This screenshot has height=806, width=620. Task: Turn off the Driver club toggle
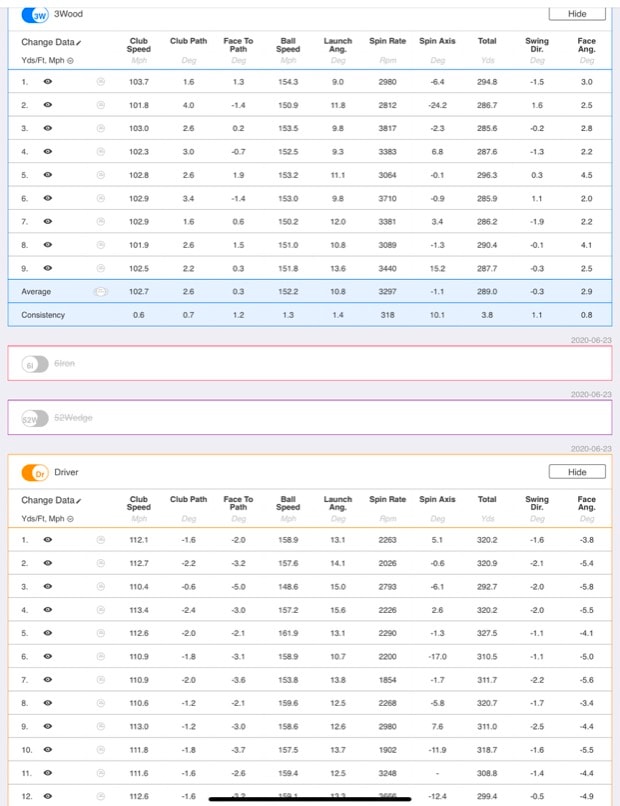35,472
